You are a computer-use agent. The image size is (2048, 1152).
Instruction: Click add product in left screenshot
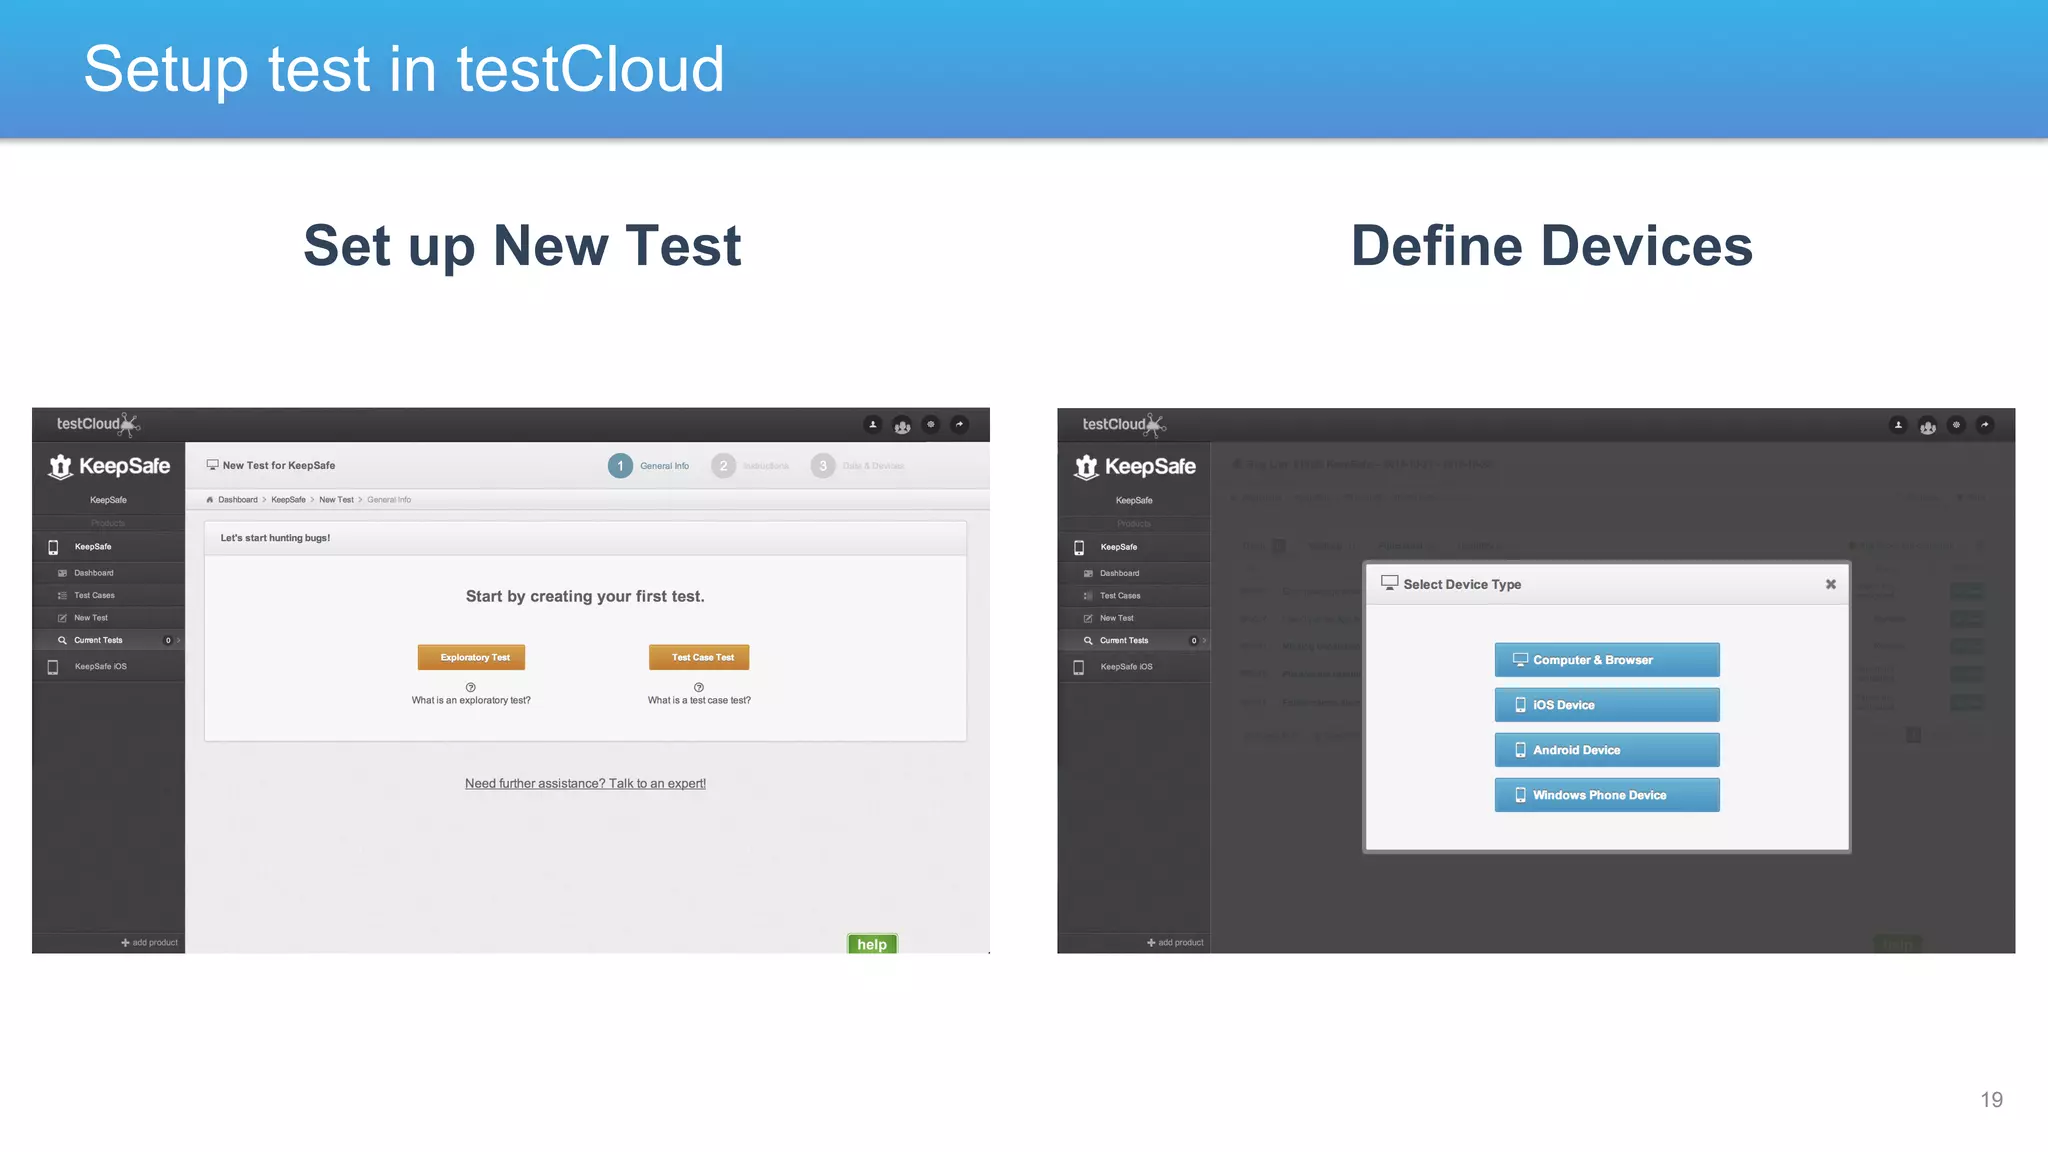[x=150, y=942]
